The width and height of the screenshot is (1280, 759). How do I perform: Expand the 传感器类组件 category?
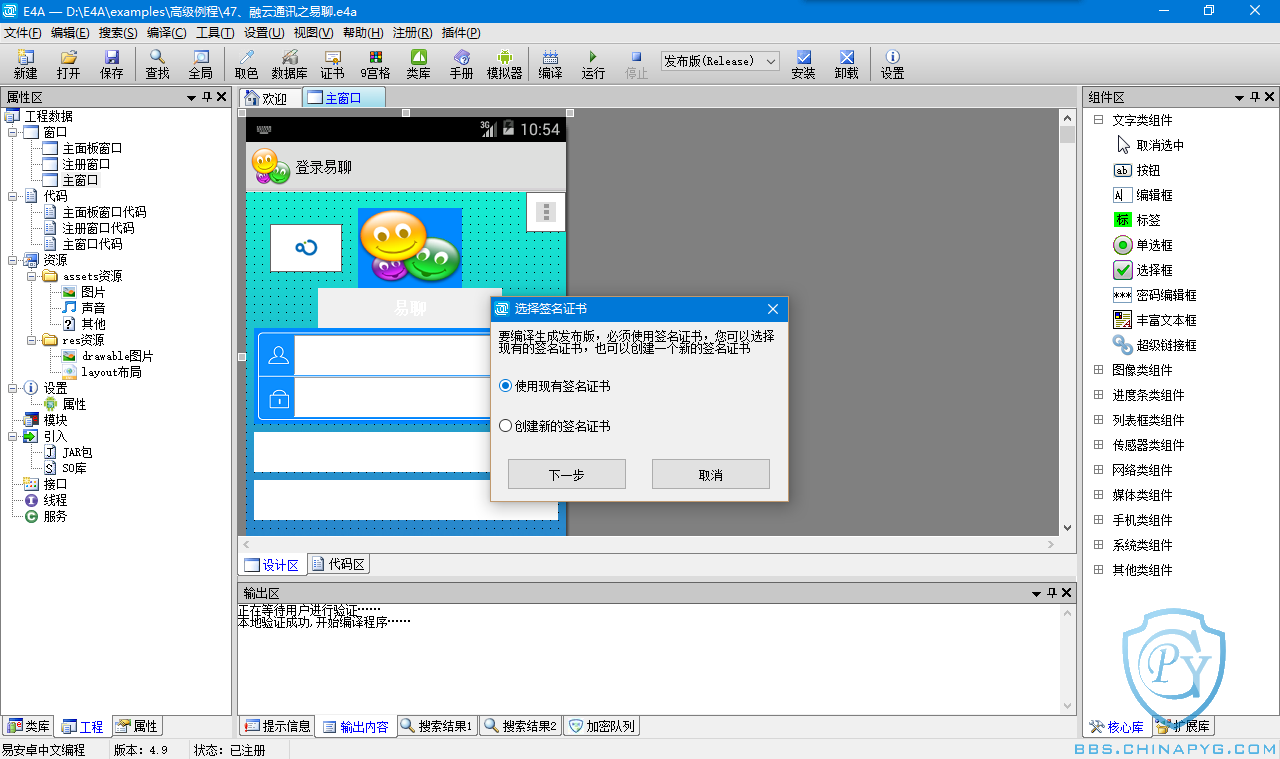coord(1098,445)
